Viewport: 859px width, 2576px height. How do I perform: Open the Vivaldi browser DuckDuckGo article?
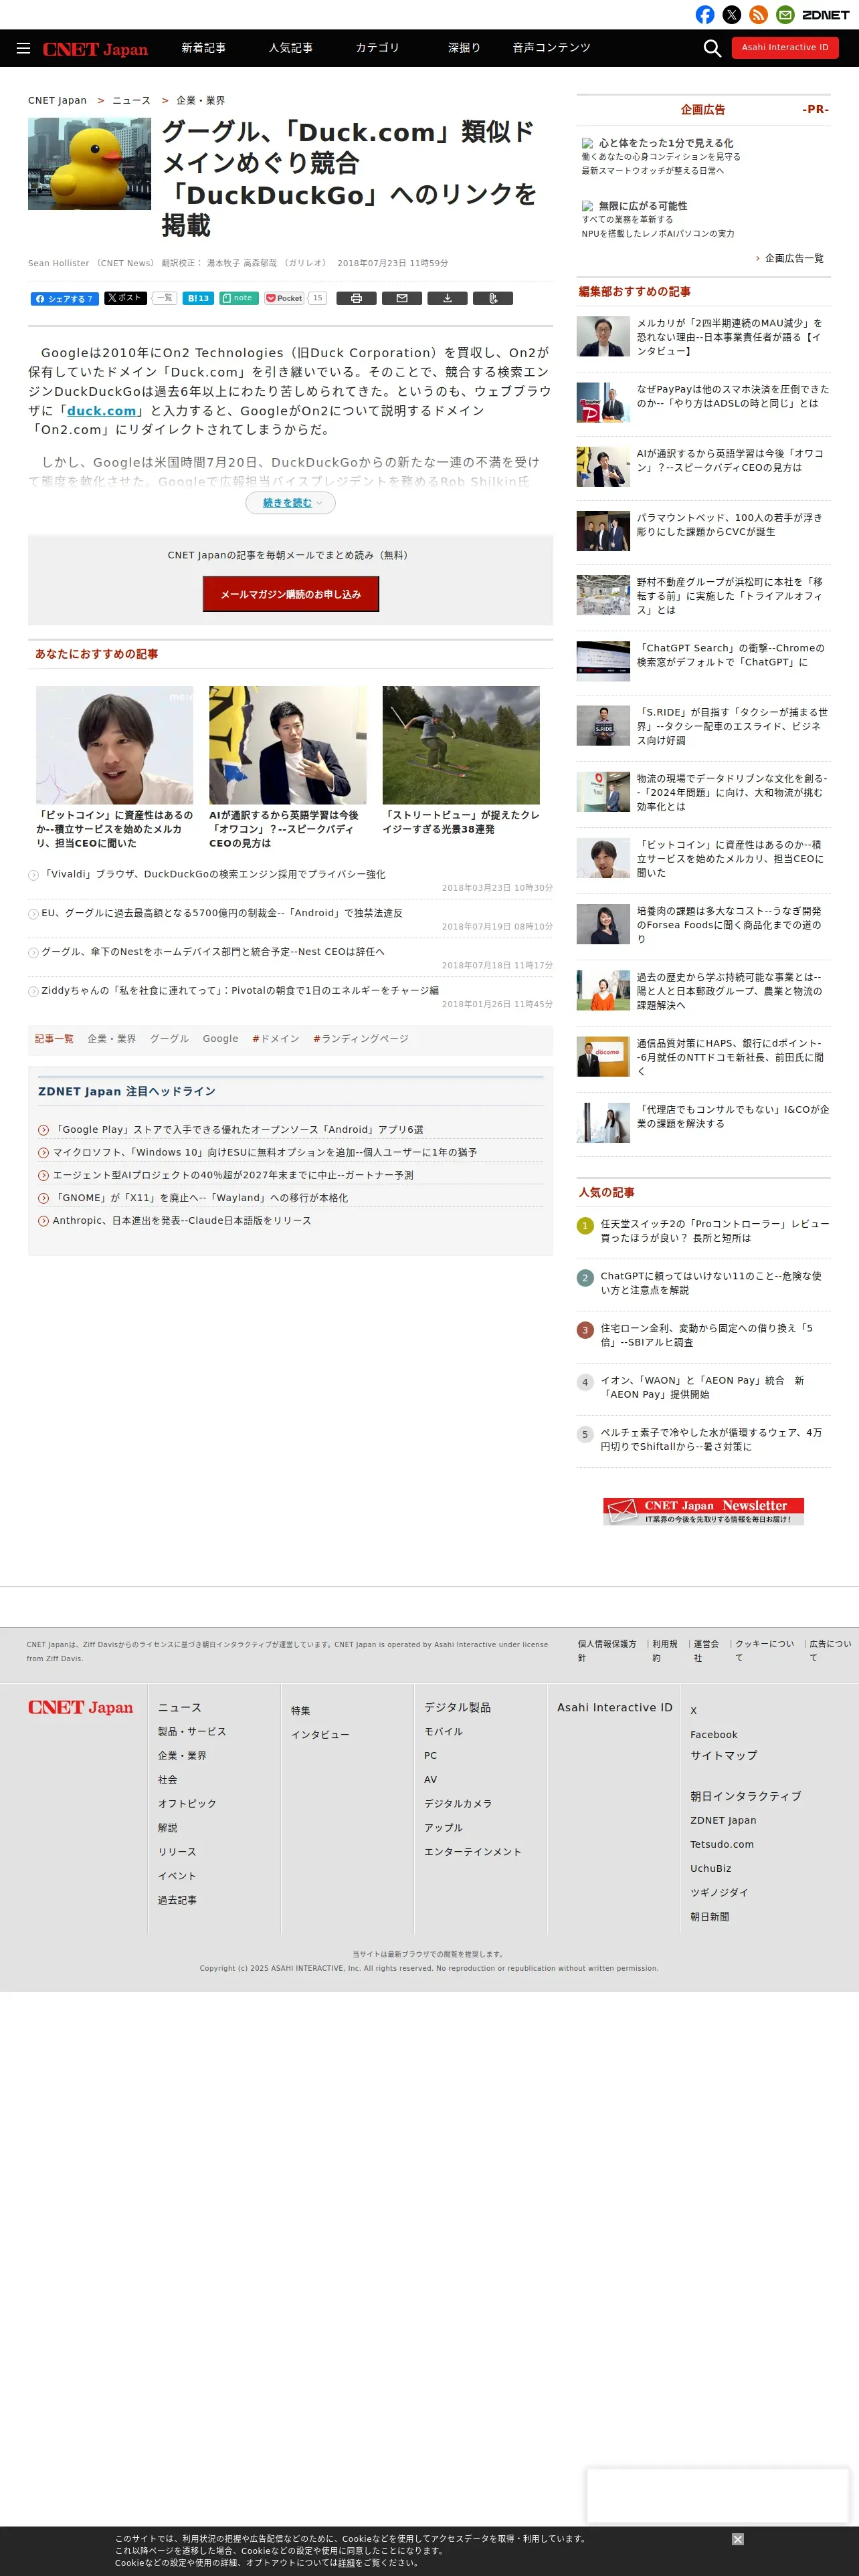click(x=213, y=874)
